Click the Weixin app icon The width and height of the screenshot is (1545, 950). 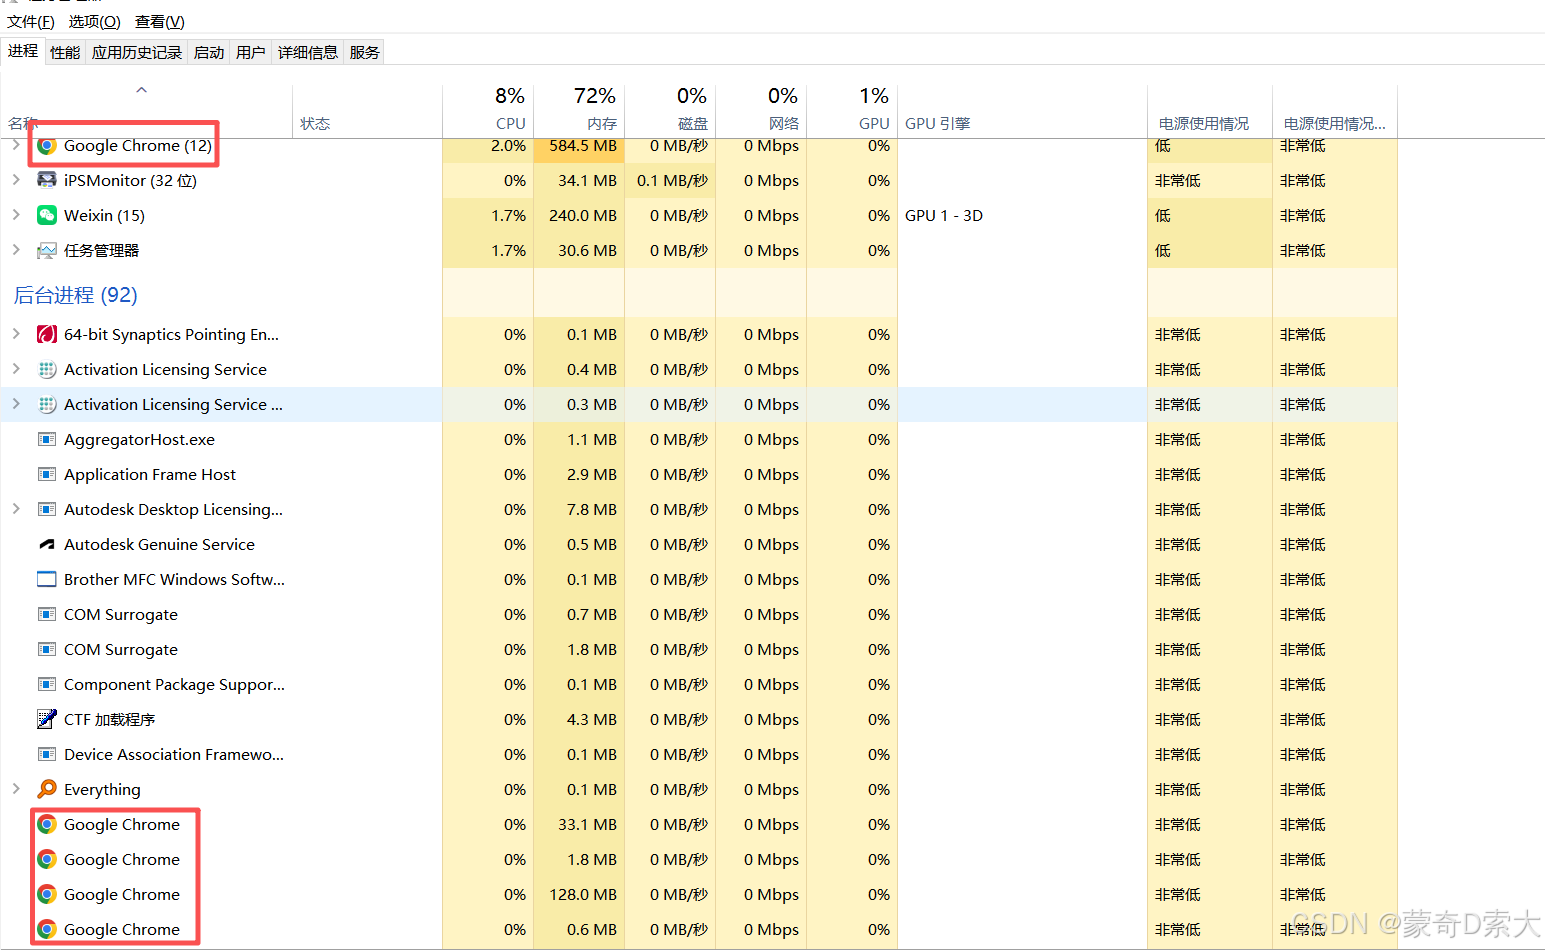click(47, 215)
